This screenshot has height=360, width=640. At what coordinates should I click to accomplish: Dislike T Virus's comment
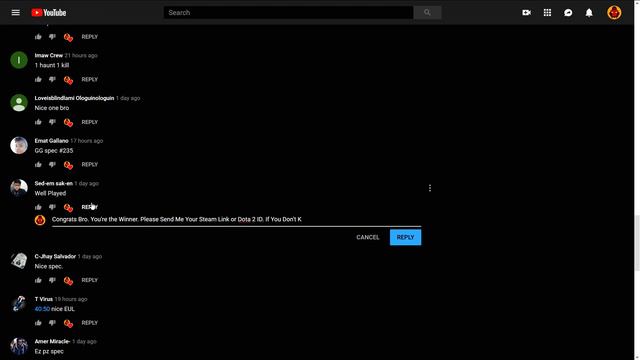(x=52, y=323)
